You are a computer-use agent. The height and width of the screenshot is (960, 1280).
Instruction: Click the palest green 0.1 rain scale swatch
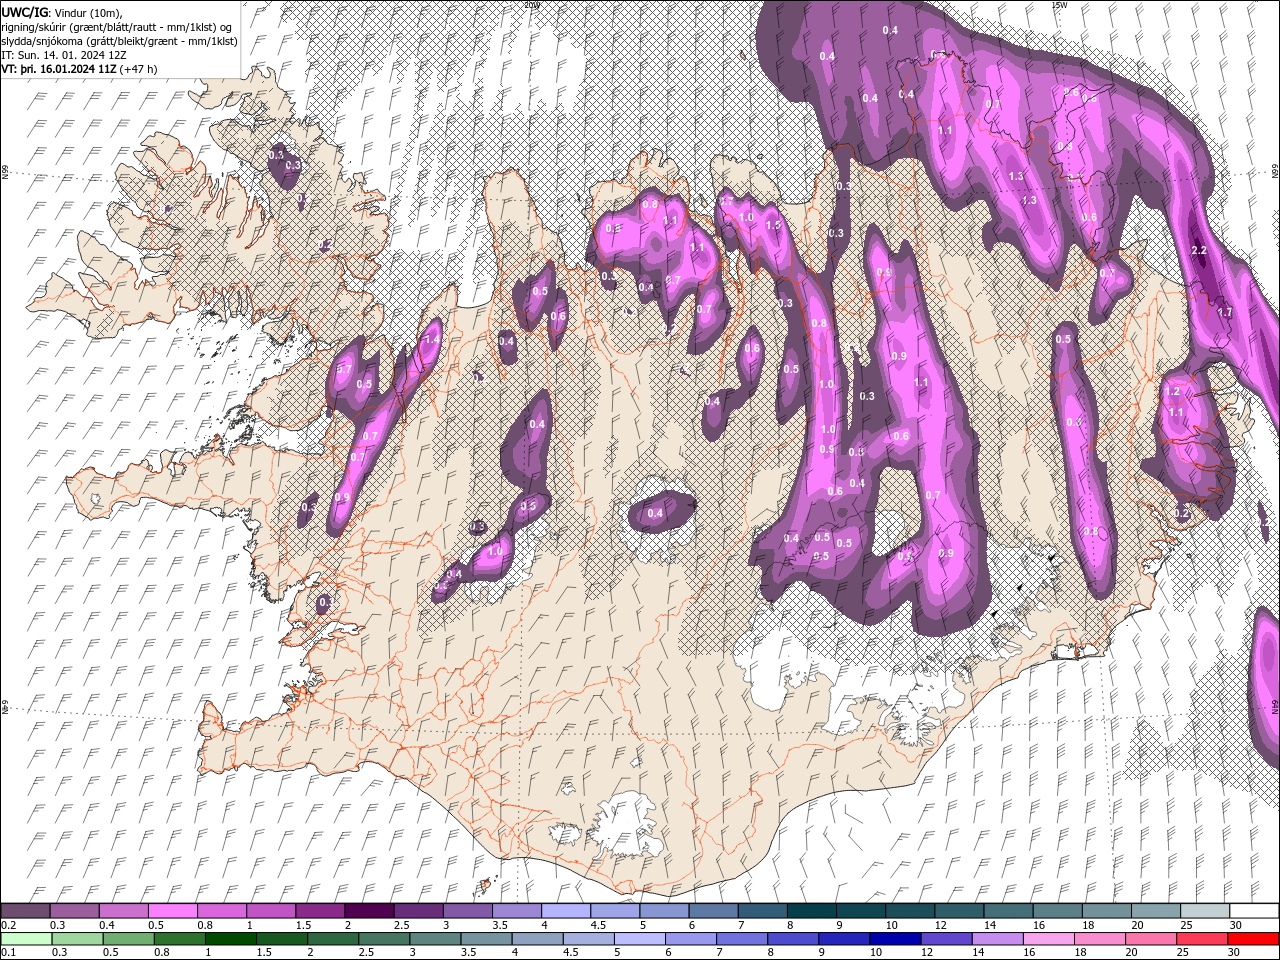click(26, 939)
